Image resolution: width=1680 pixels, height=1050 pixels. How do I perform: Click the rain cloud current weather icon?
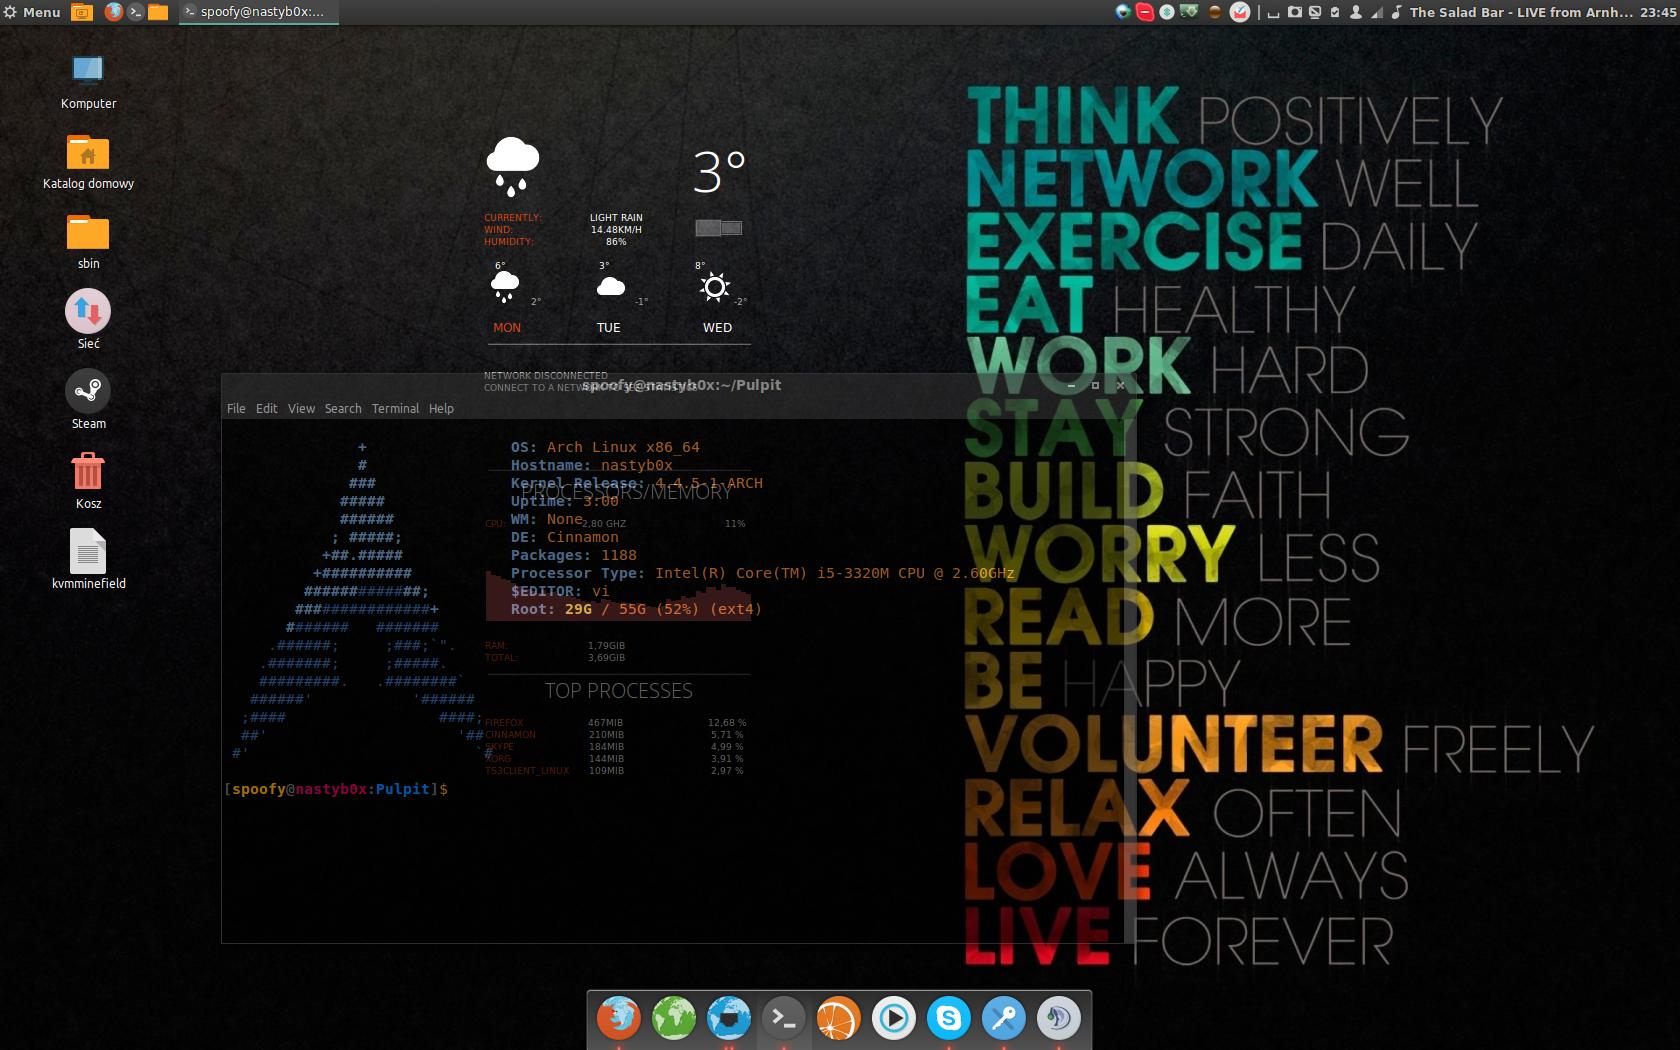click(512, 166)
